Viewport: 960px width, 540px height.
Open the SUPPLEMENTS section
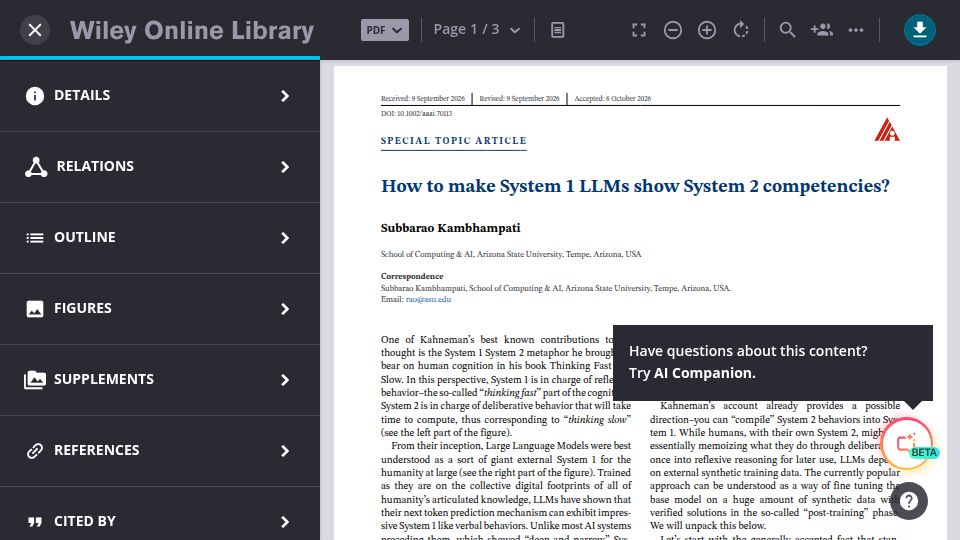[x=160, y=380]
